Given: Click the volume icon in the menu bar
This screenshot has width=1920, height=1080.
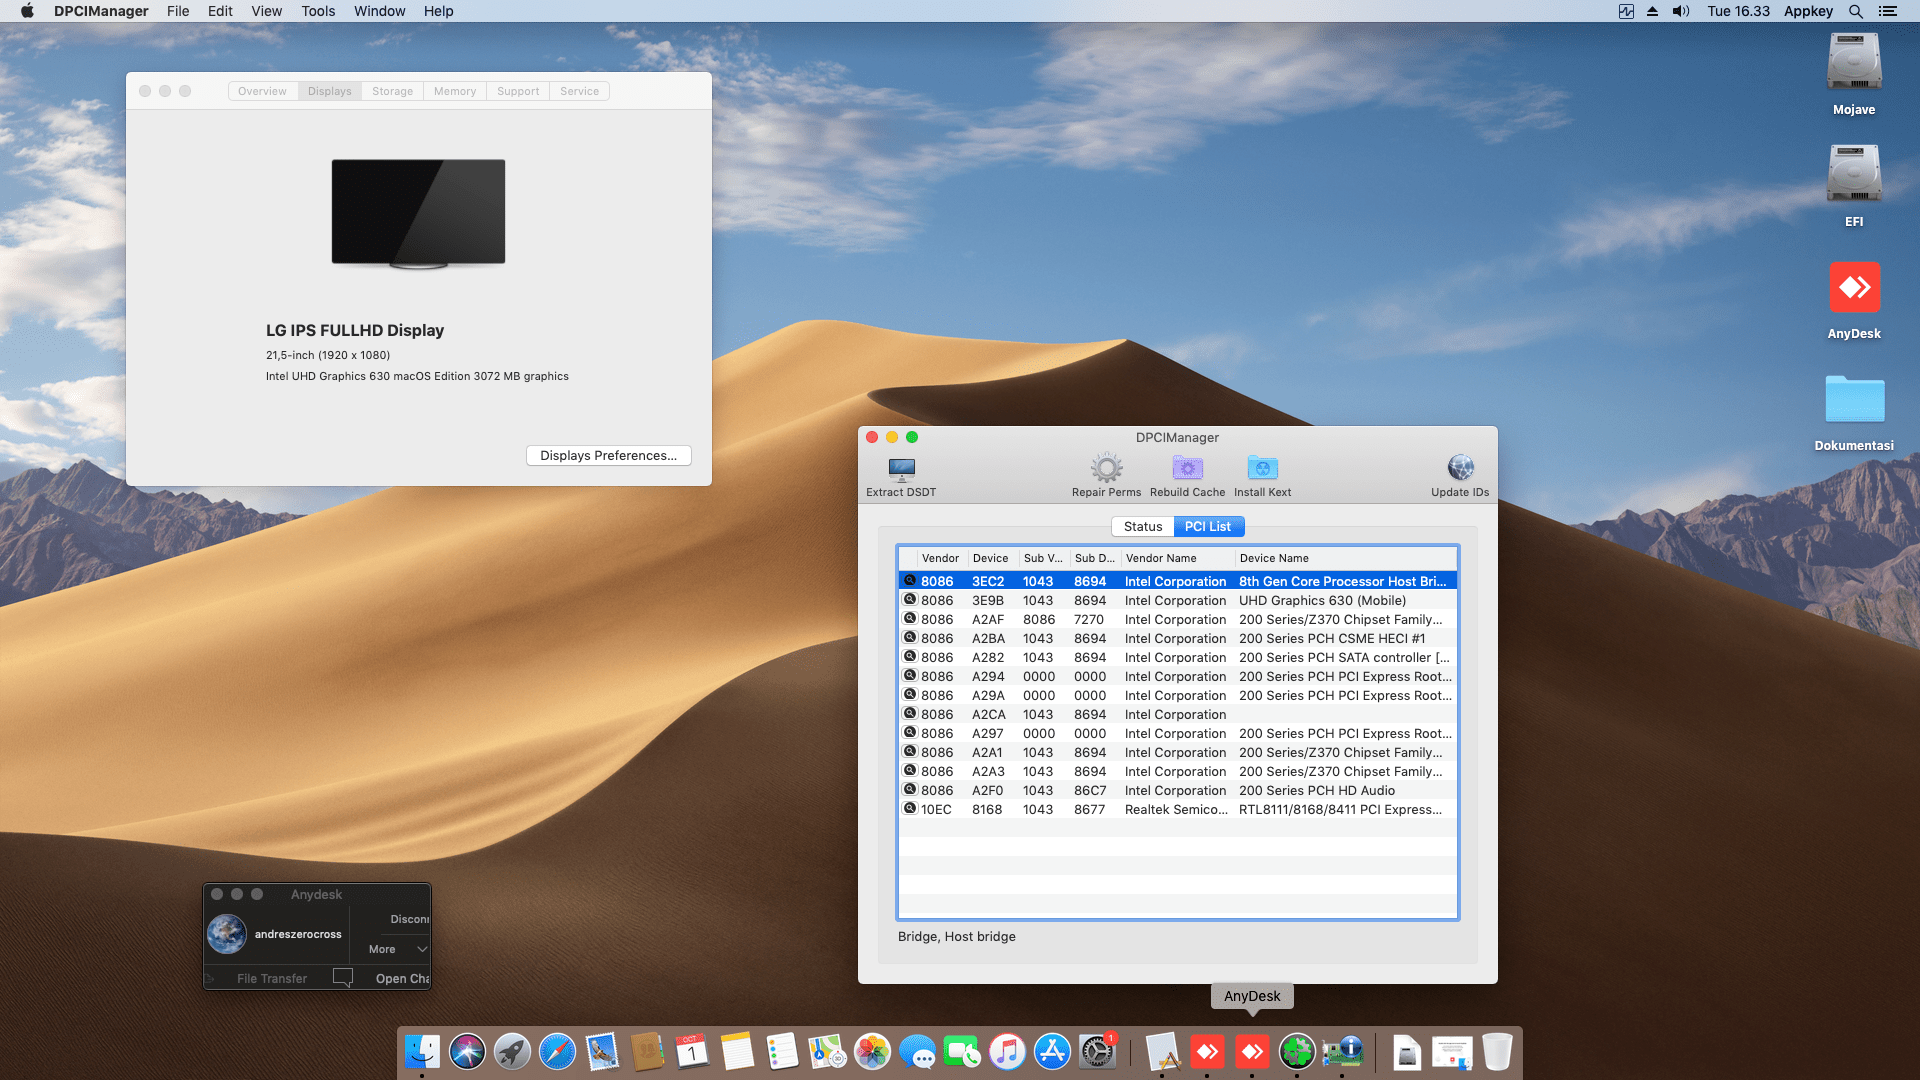Looking at the screenshot, I should 1681,11.
